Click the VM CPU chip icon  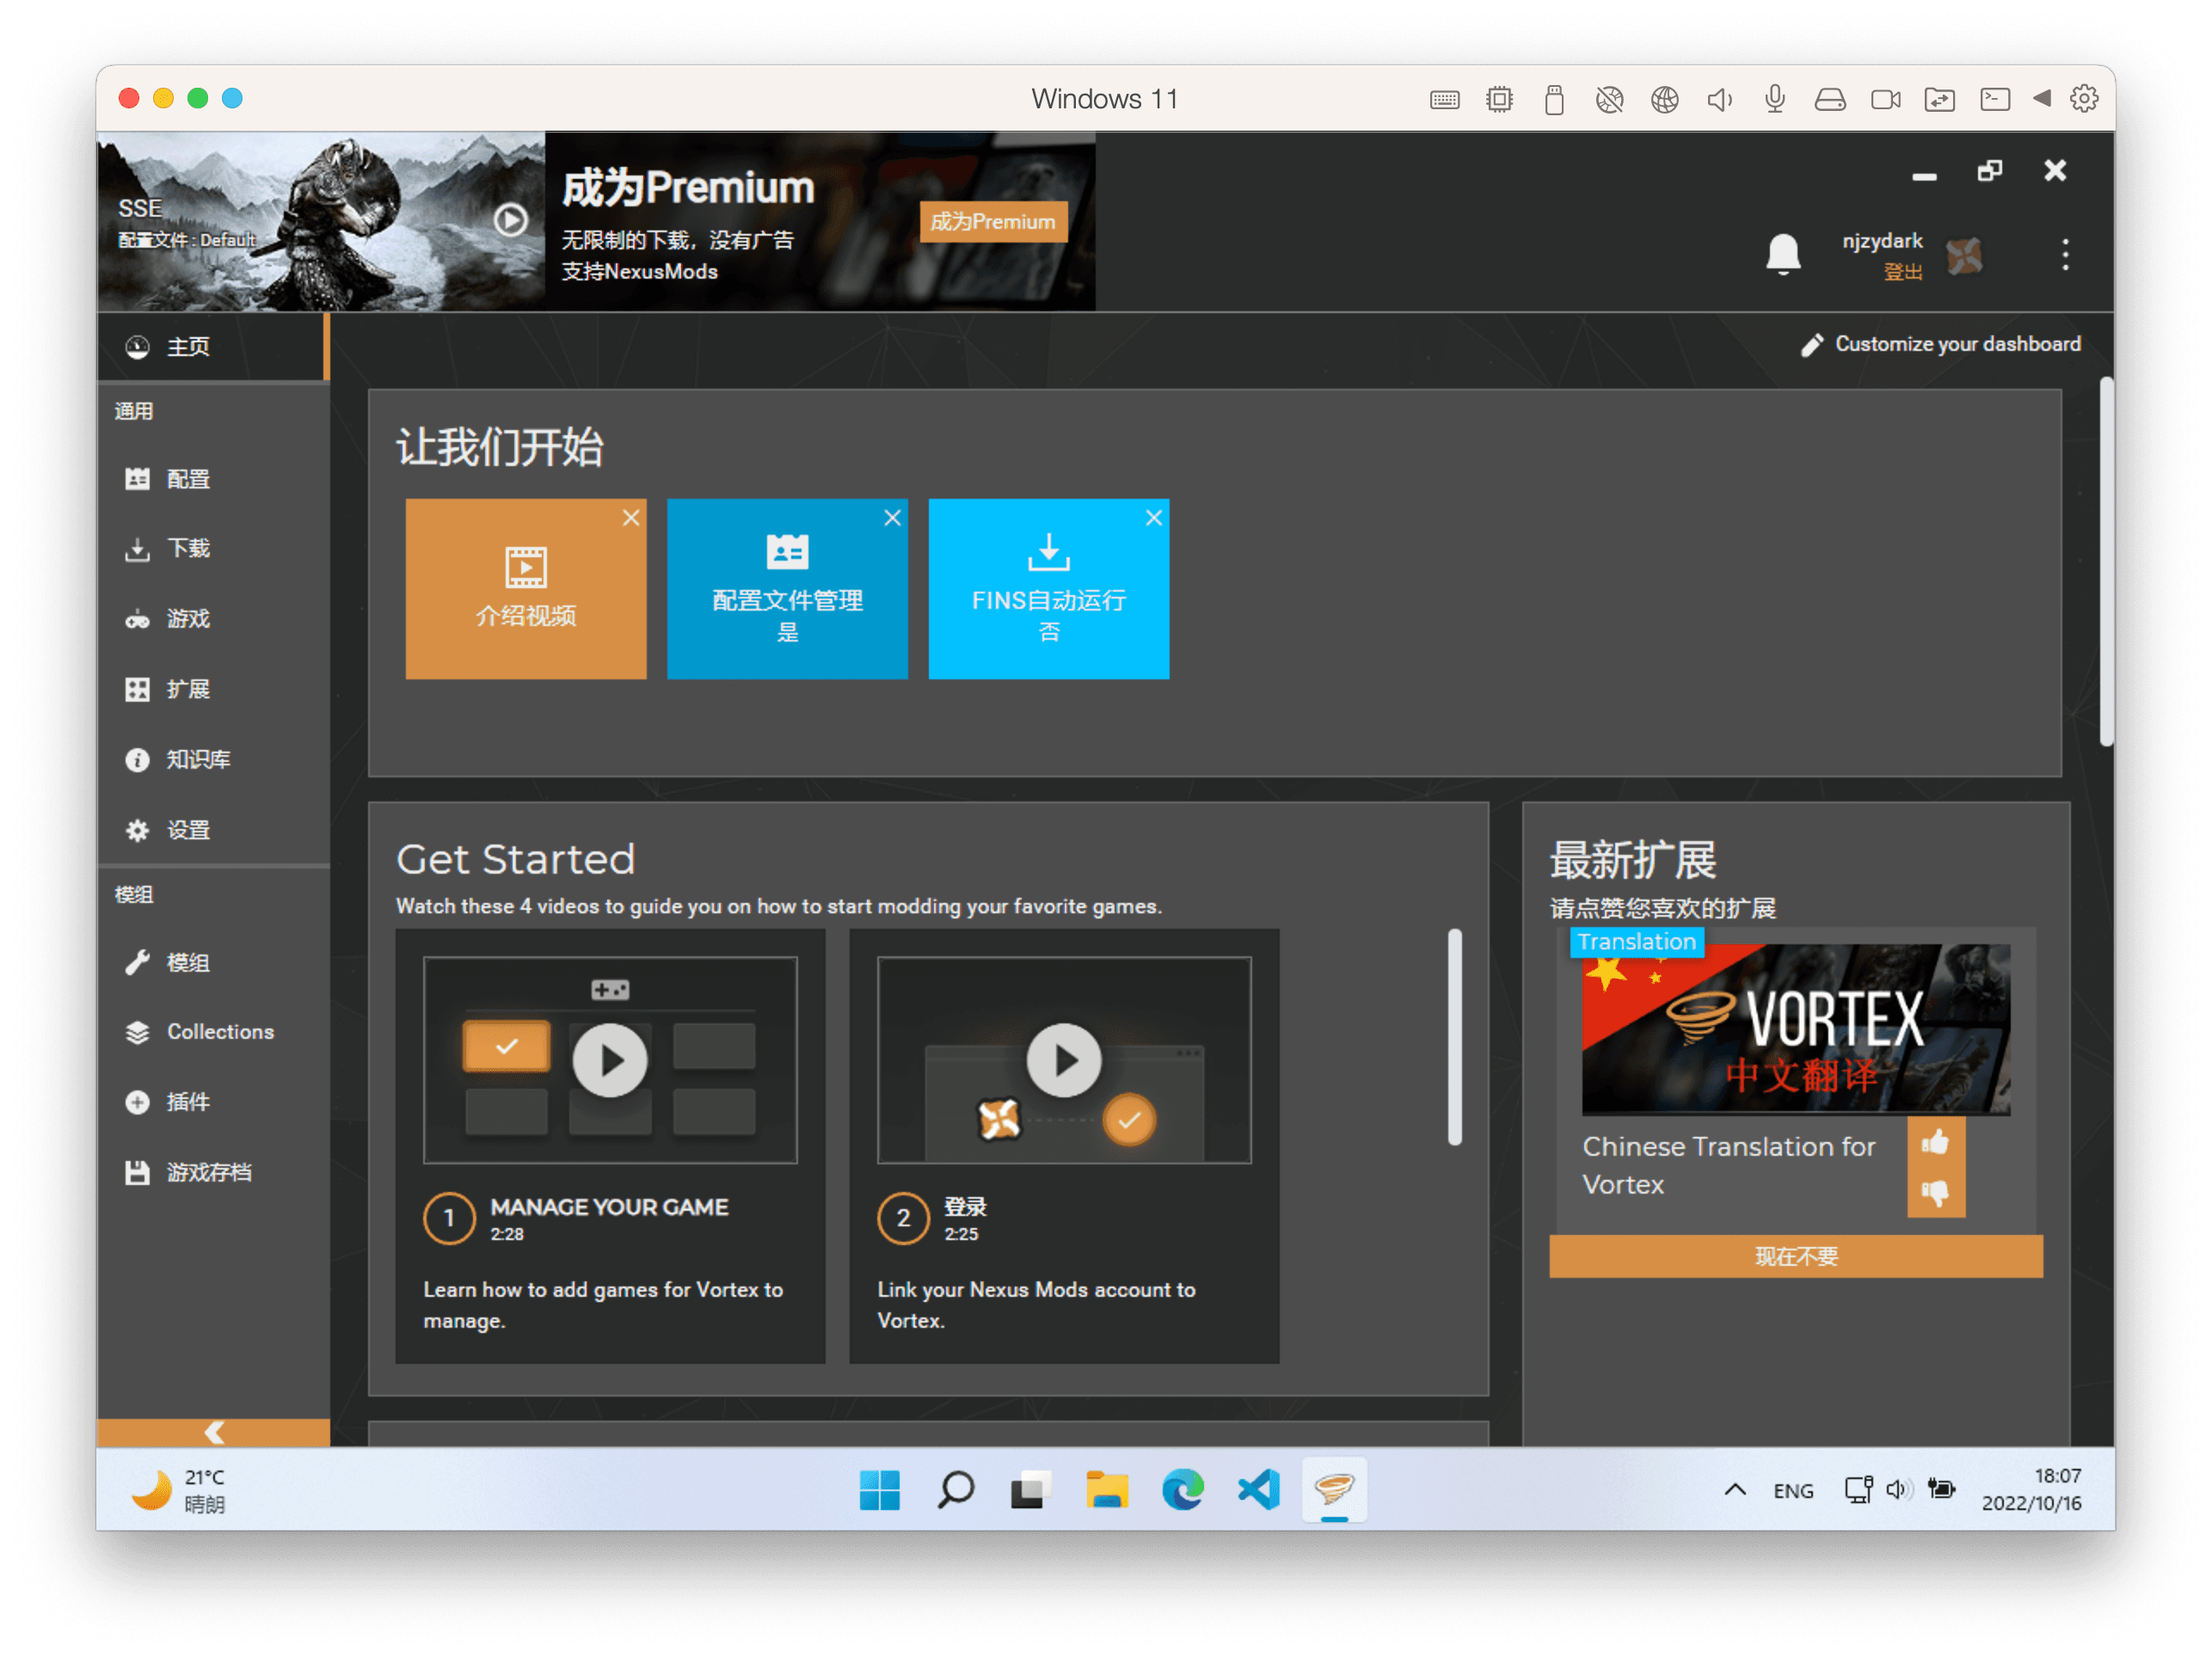(x=1499, y=99)
